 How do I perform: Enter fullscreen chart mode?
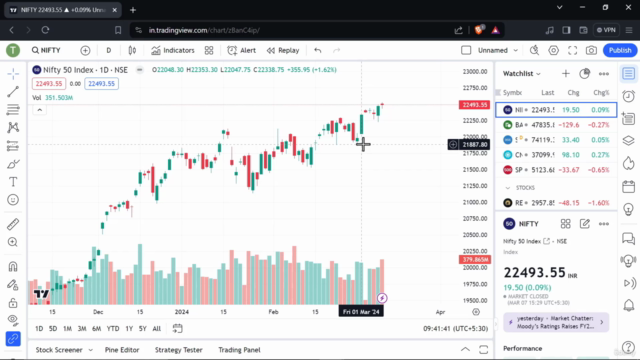click(573, 50)
